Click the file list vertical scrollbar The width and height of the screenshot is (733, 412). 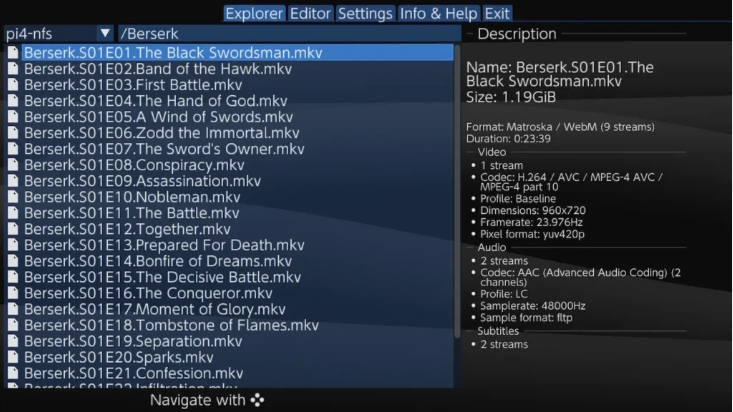457,191
